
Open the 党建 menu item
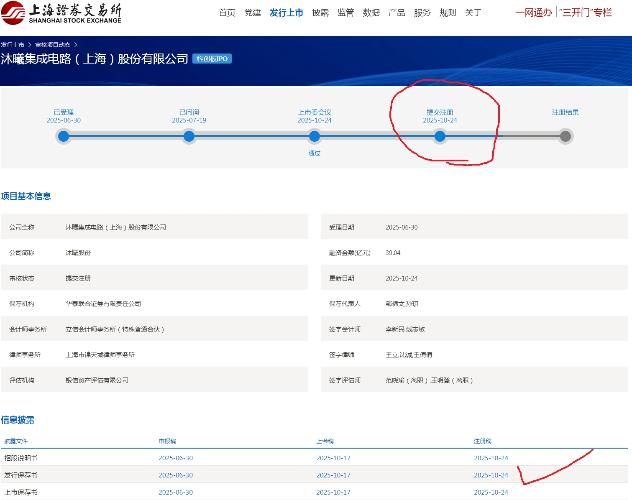252,12
